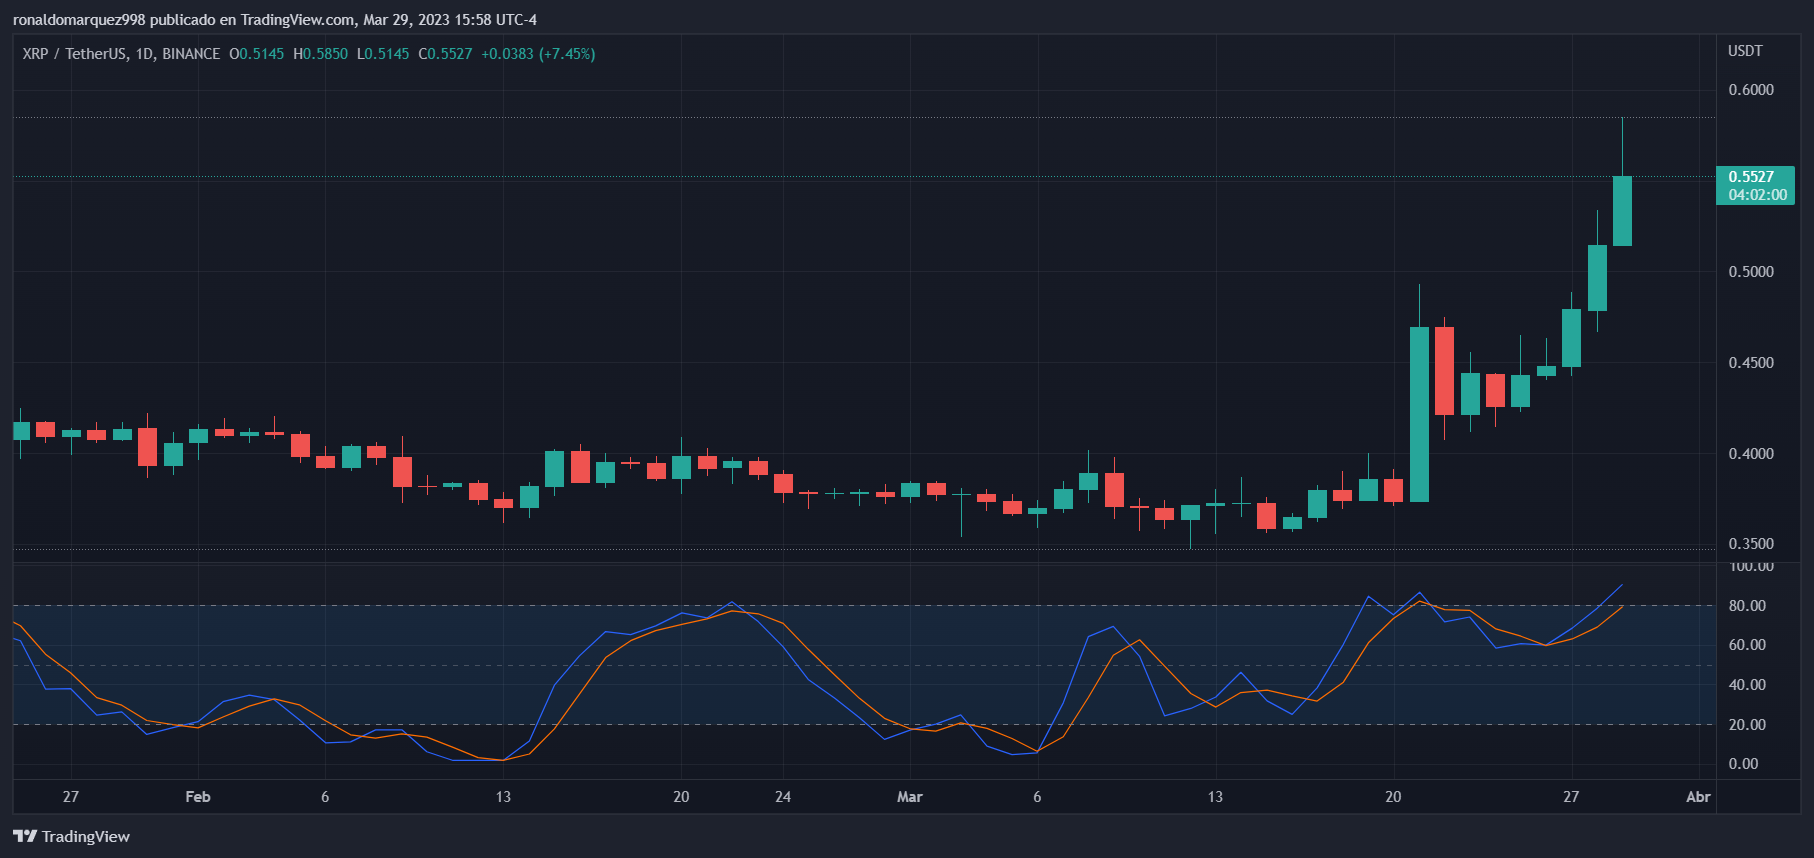Click the 80.00 overbought level label
Screen dimensions: 1814x858
click(x=1747, y=606)
